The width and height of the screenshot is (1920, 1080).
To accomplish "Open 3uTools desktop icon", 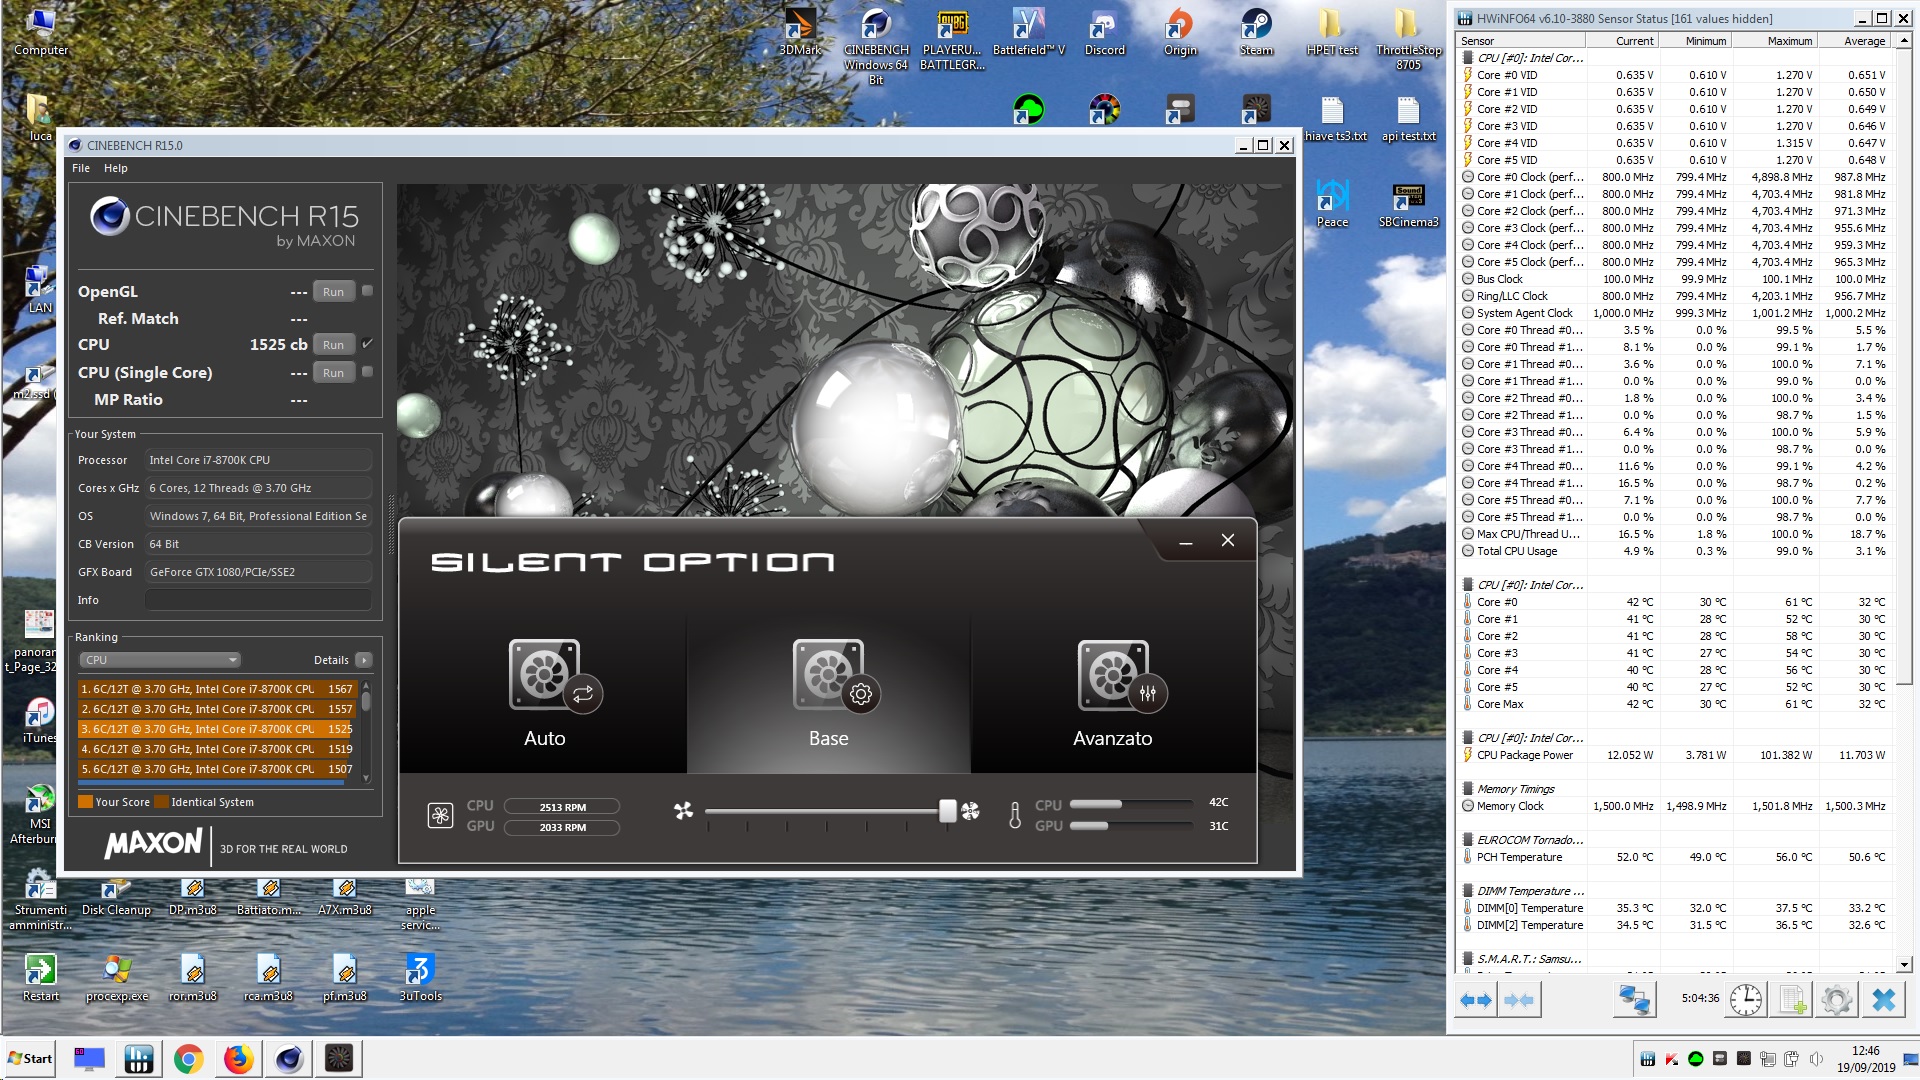I will (420, 977).
